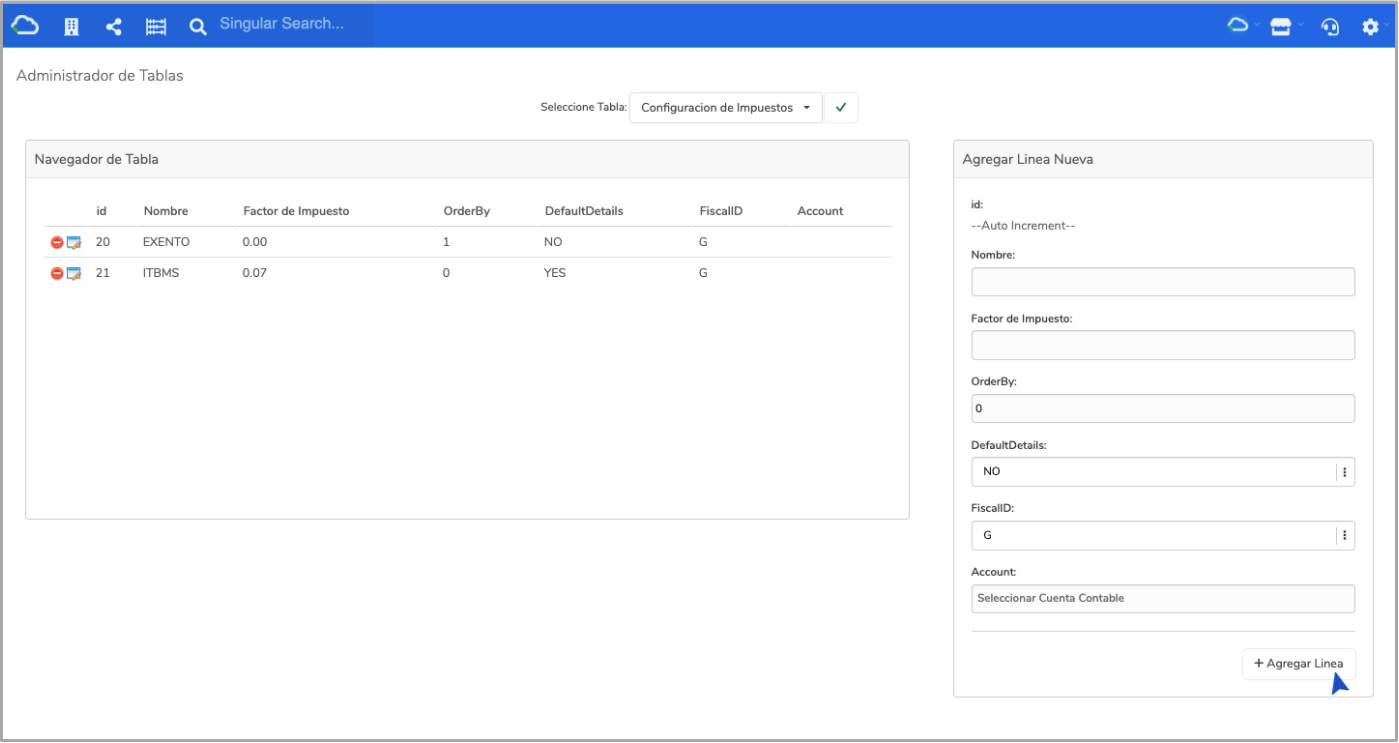Click the OrderBy column header

467,211
